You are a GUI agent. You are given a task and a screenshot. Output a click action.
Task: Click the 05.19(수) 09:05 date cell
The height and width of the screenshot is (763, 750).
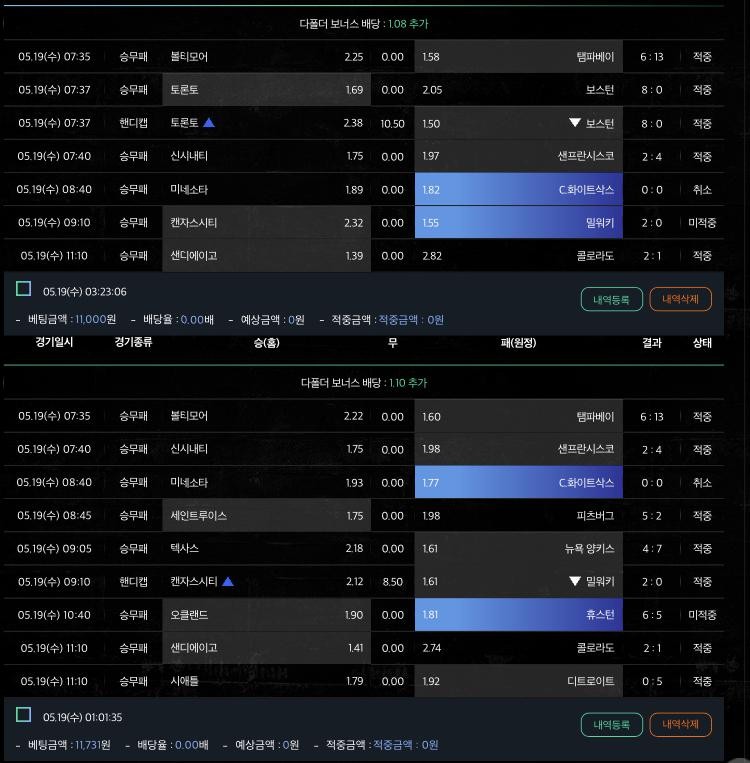54,548
